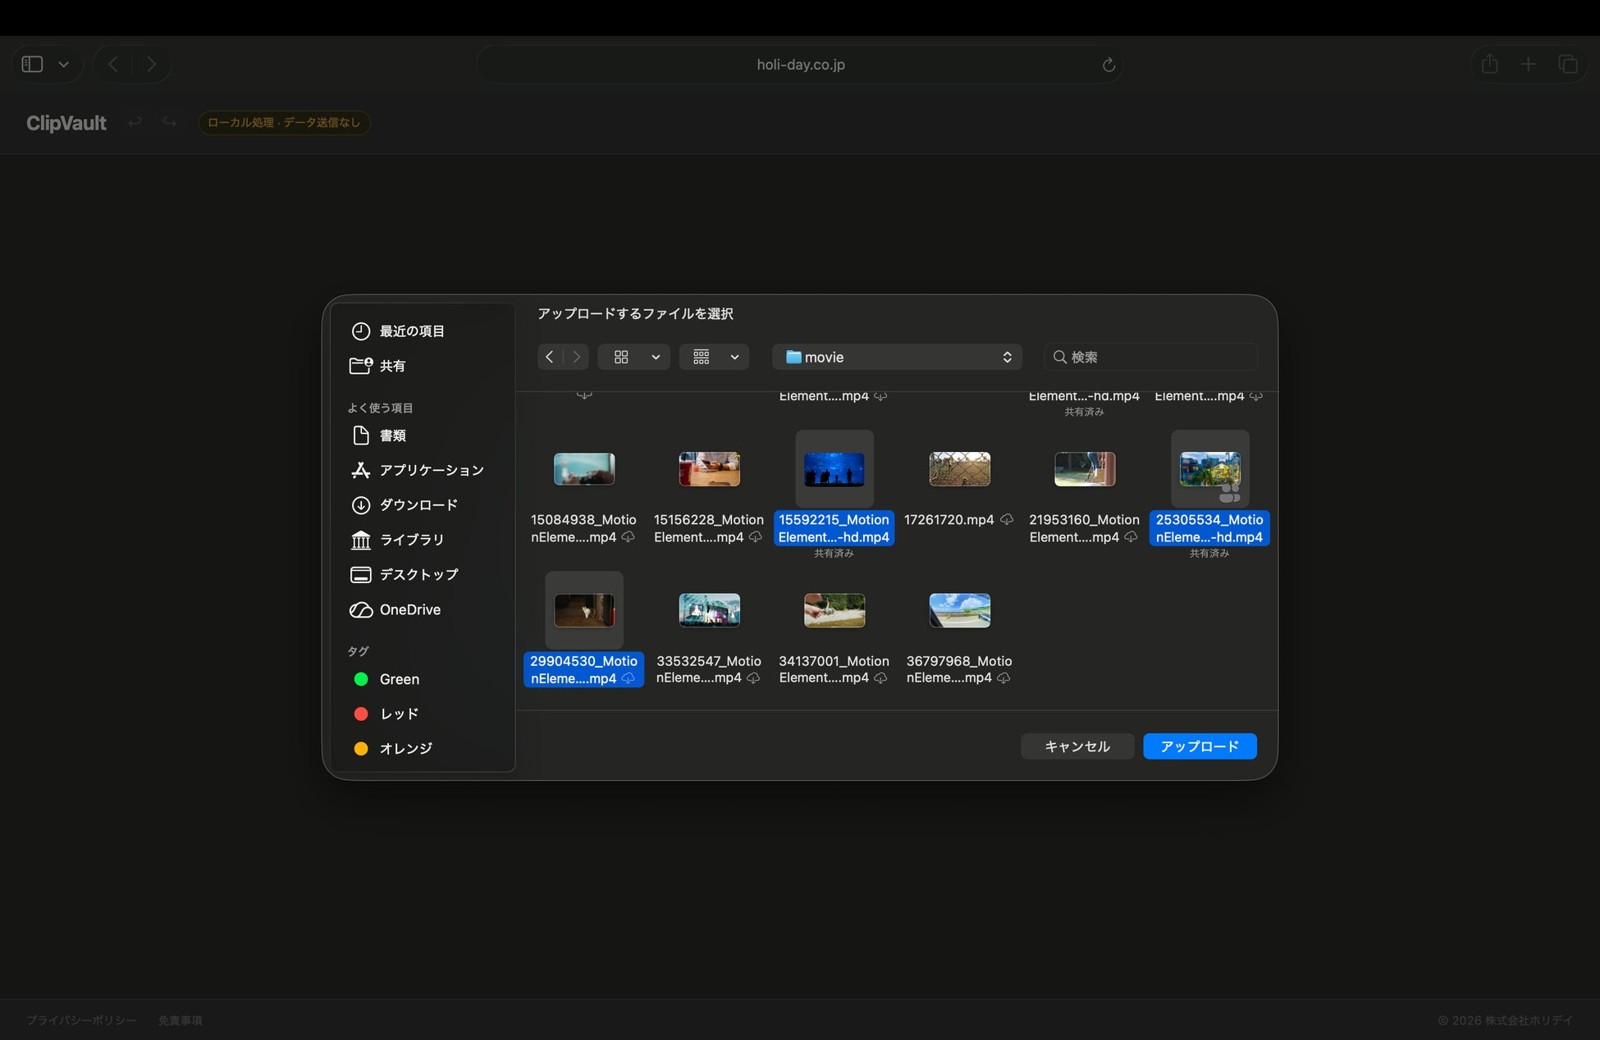Select the 25305534_MotionElement-hd.mp4 thumbnail
The height and width of the screenshot is (1040, 1600).
pyautogui.click(x=1210, y=469)
